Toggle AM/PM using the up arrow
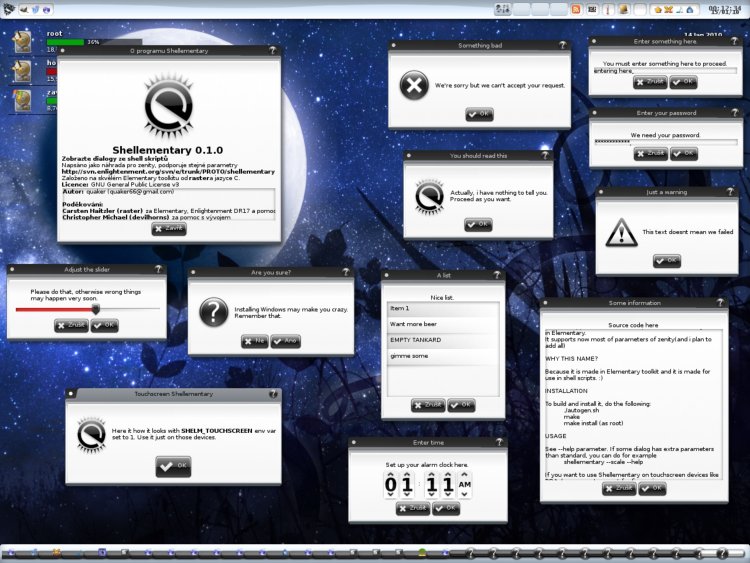750x563 pixels. click(x=464, y=475)
